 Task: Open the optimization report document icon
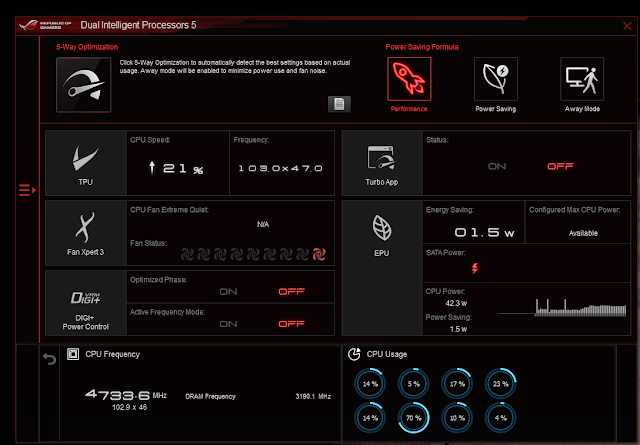pyautogui.click(x=339, y=104)
